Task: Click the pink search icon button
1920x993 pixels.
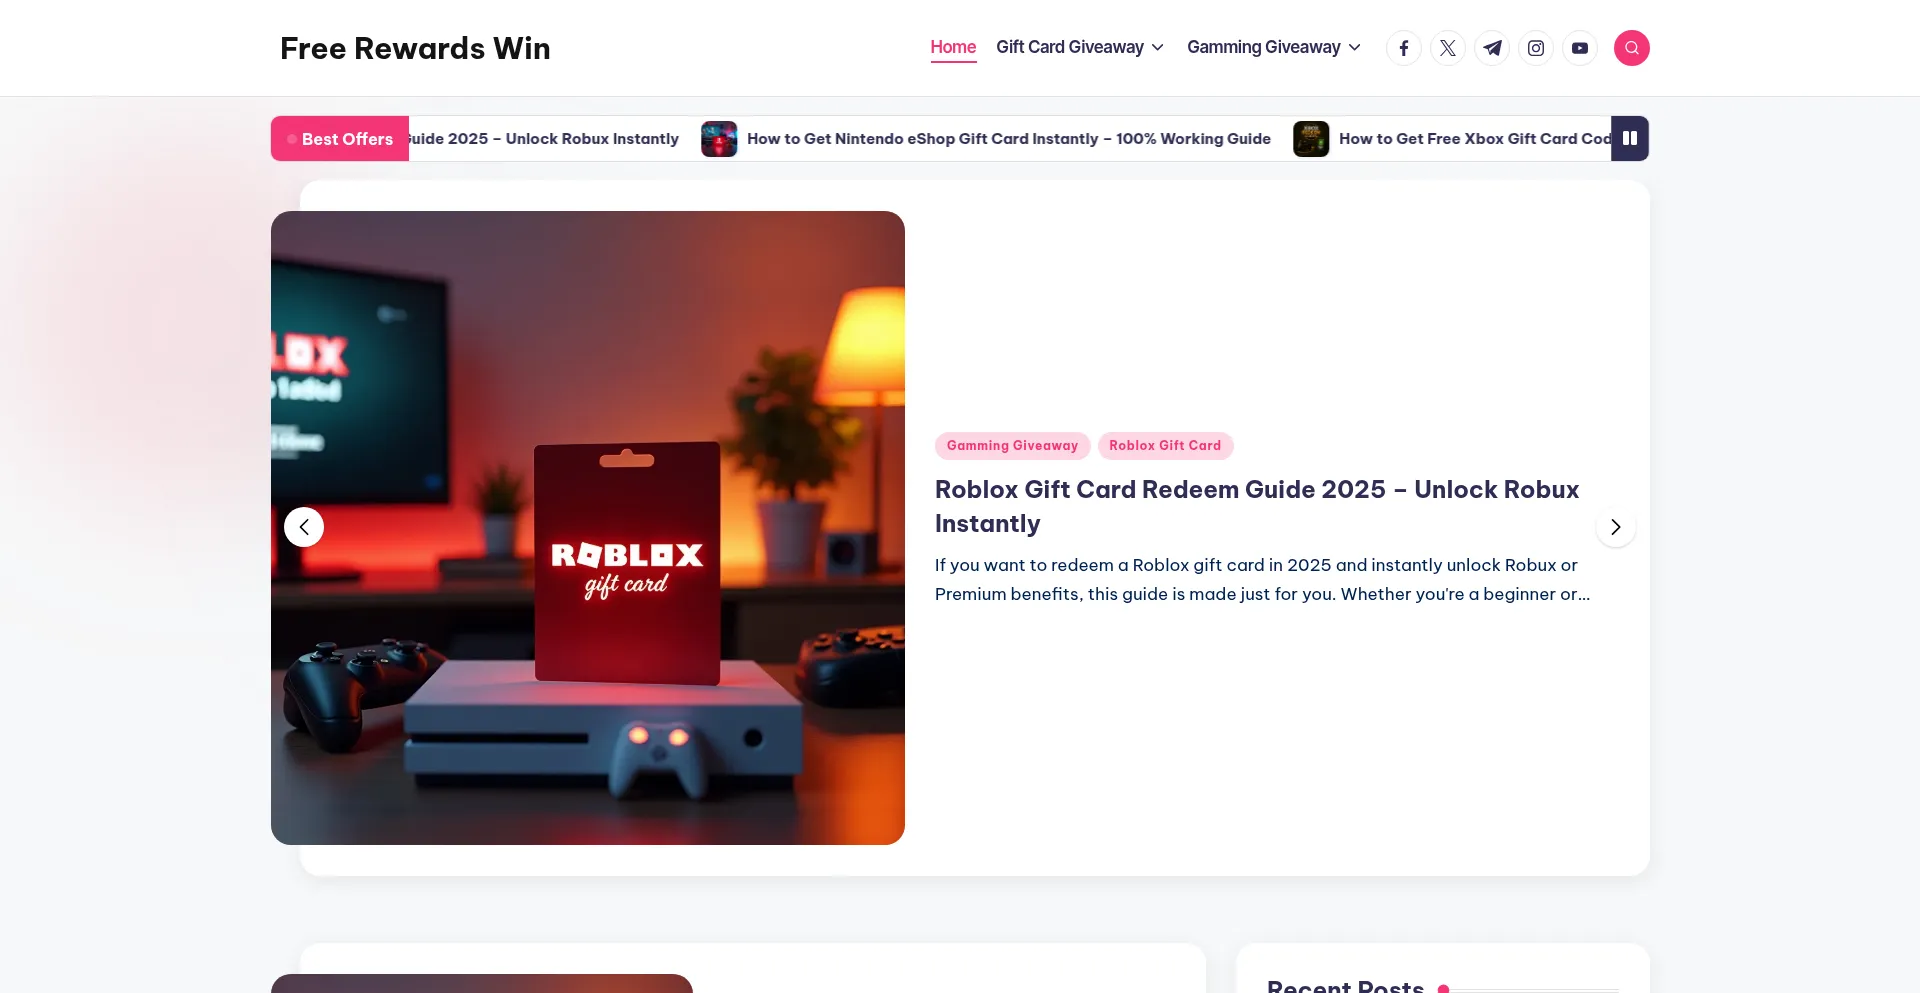Action: [x=1632, y=48]
